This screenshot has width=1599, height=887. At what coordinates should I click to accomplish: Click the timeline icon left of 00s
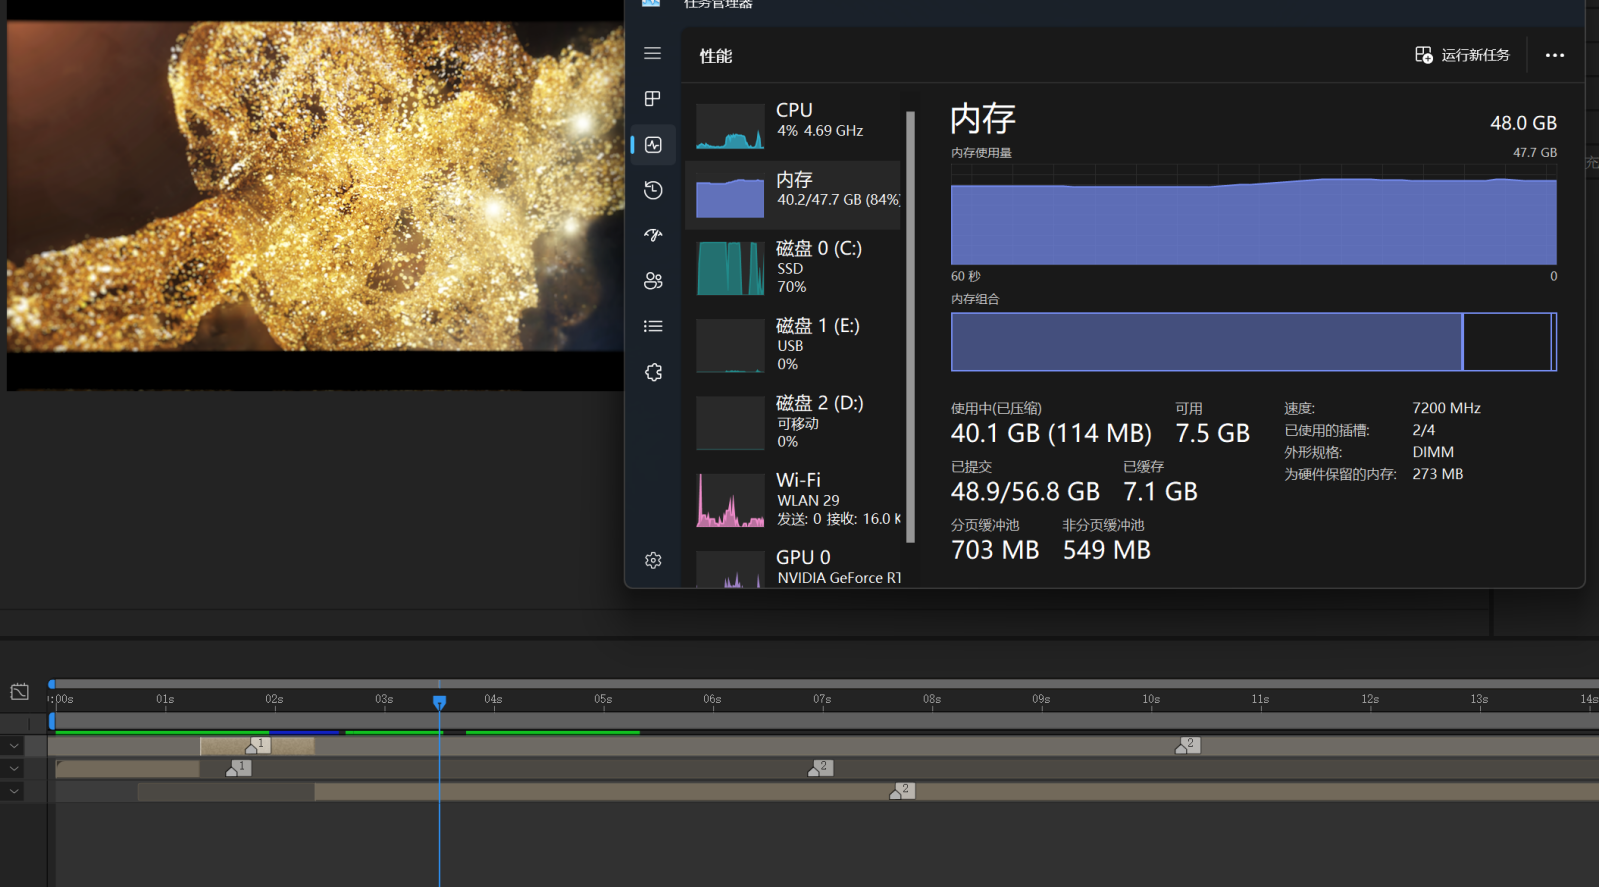click(20, 692)
